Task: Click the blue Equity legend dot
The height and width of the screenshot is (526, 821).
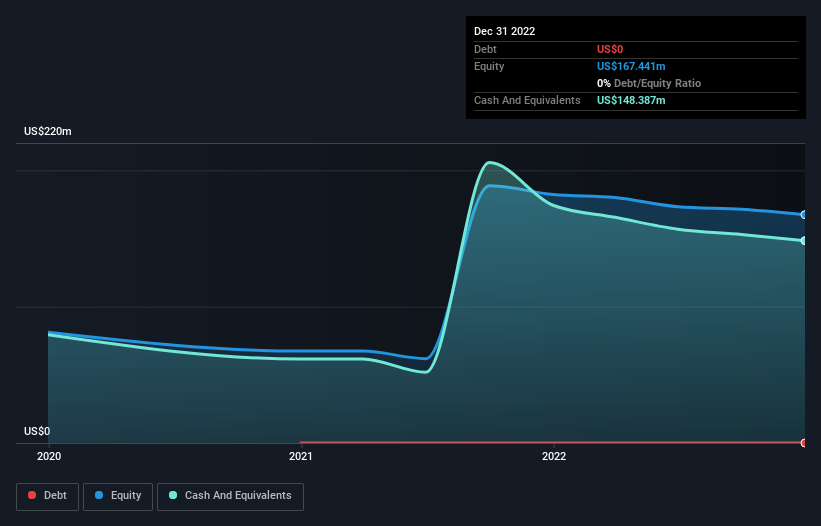Action: [x=99, y=495]
